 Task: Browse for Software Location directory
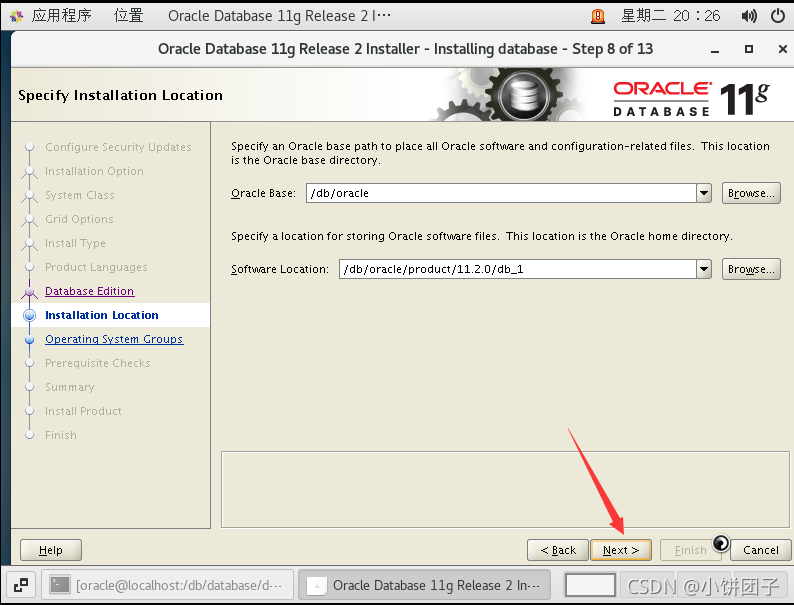pos(751,269)
